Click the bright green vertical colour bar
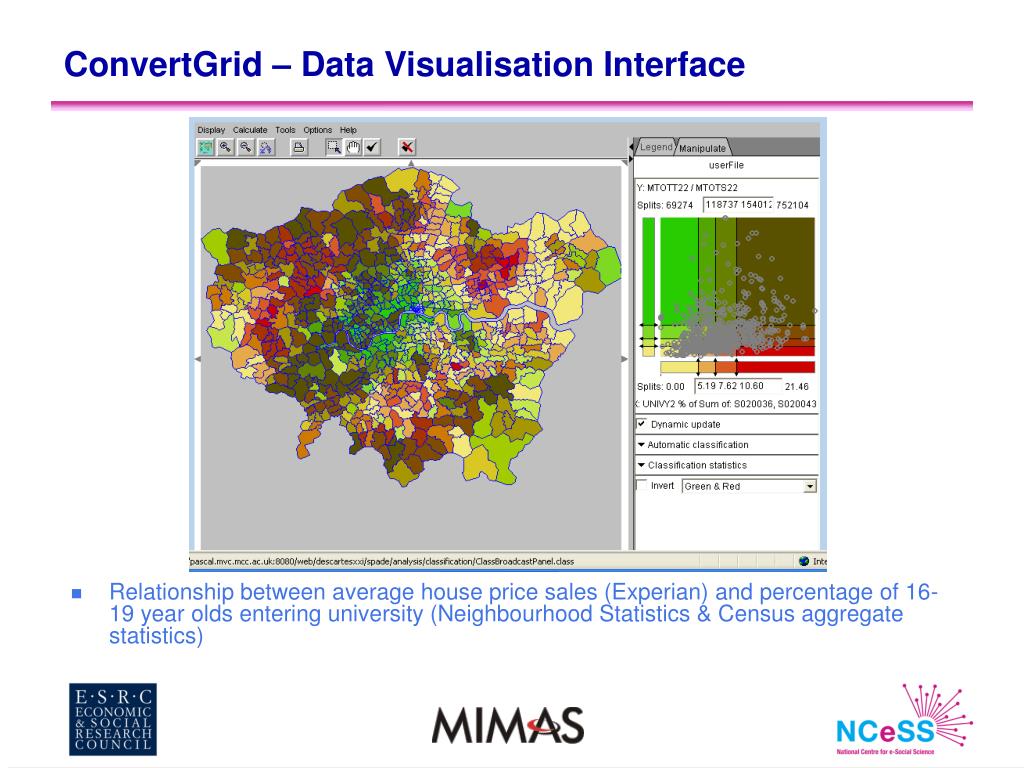This screenshot has height=768, width=1024. pyautogui.click(x=648, y=270)
